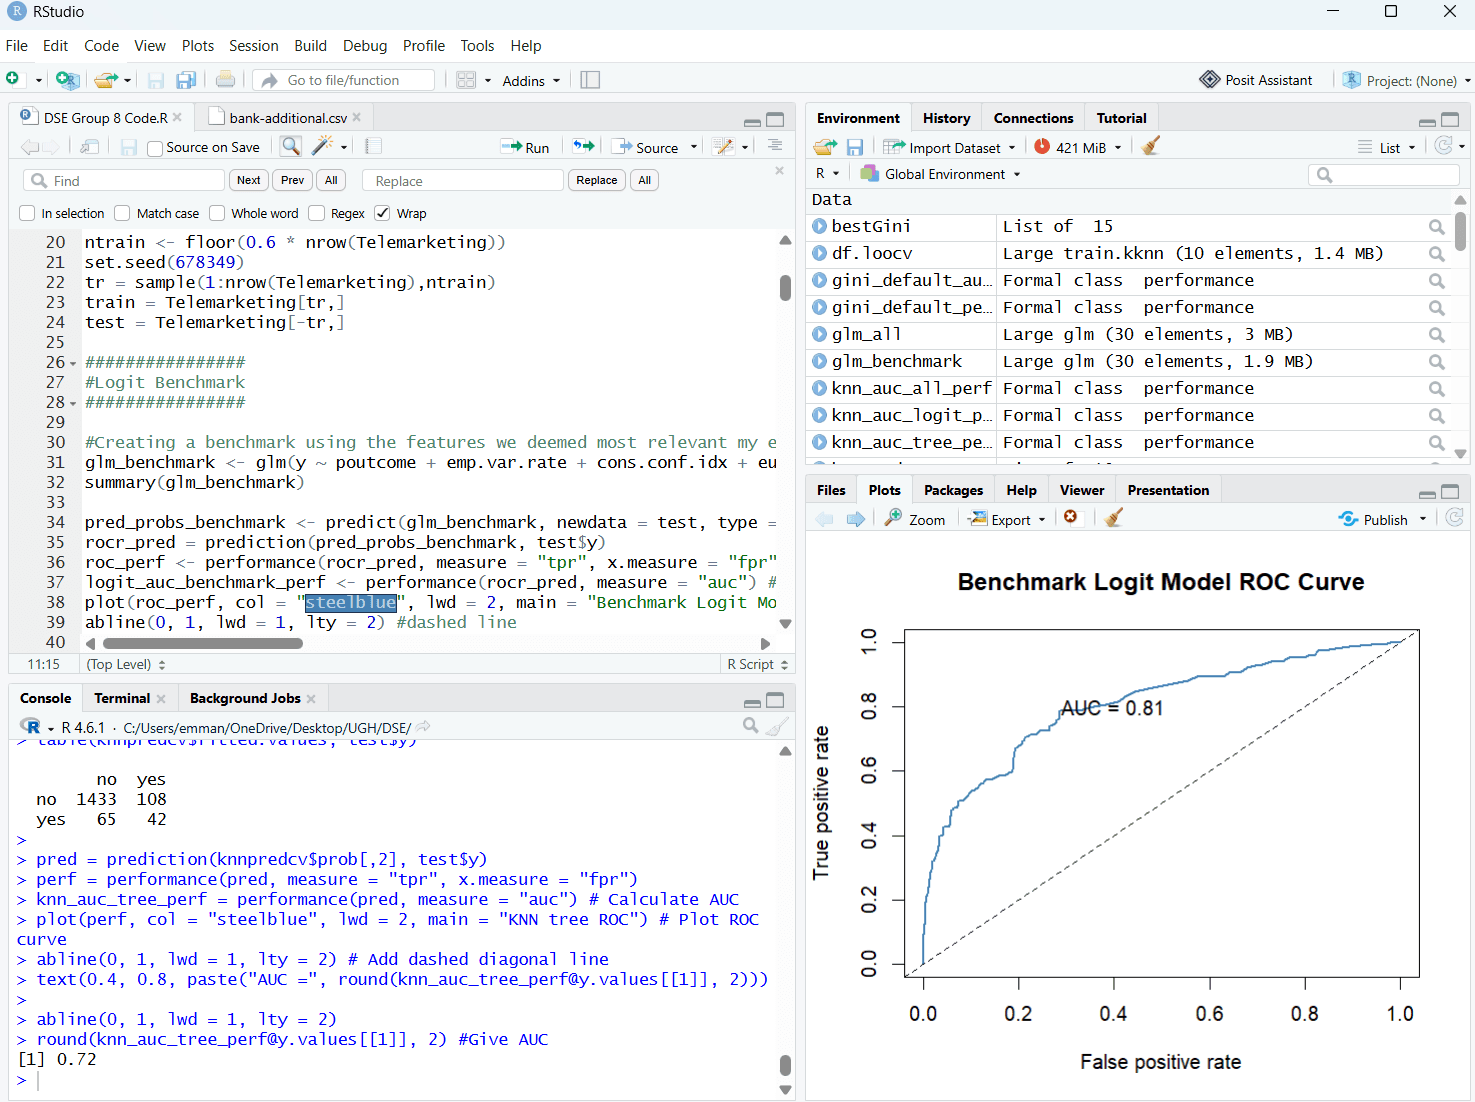Toggle the Source on Save checkbox
The width and height of the screenshot is (1475, 1102).
click(155, 148)
